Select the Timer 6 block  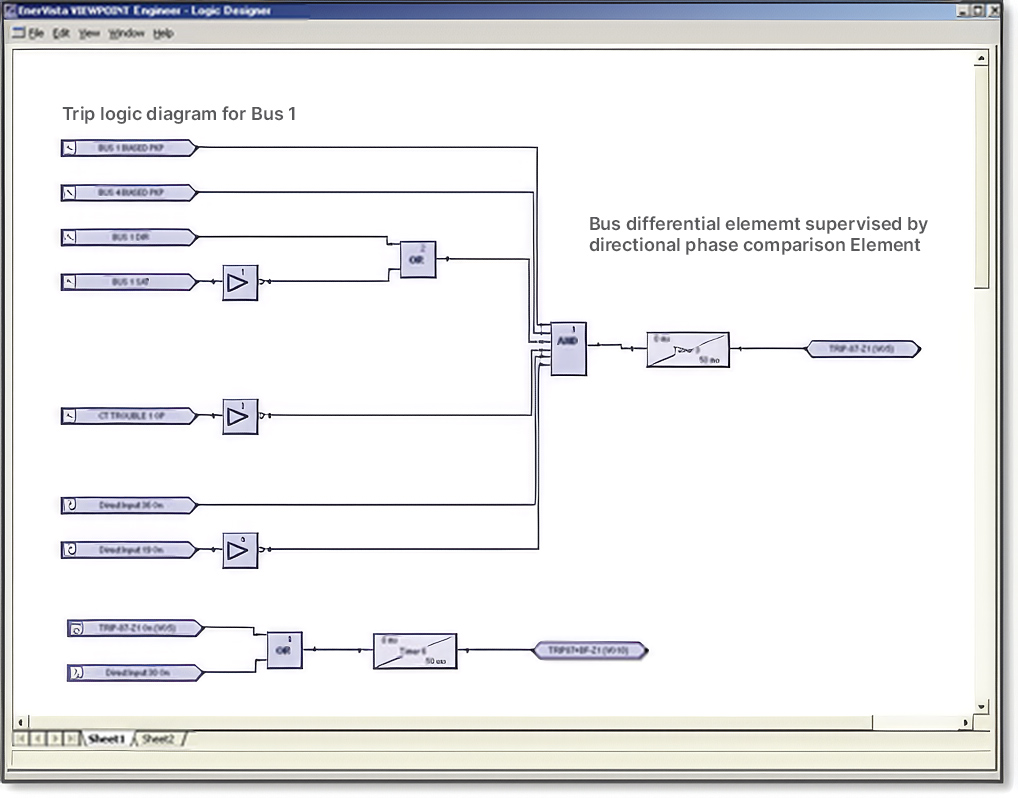tap(415, 651)
